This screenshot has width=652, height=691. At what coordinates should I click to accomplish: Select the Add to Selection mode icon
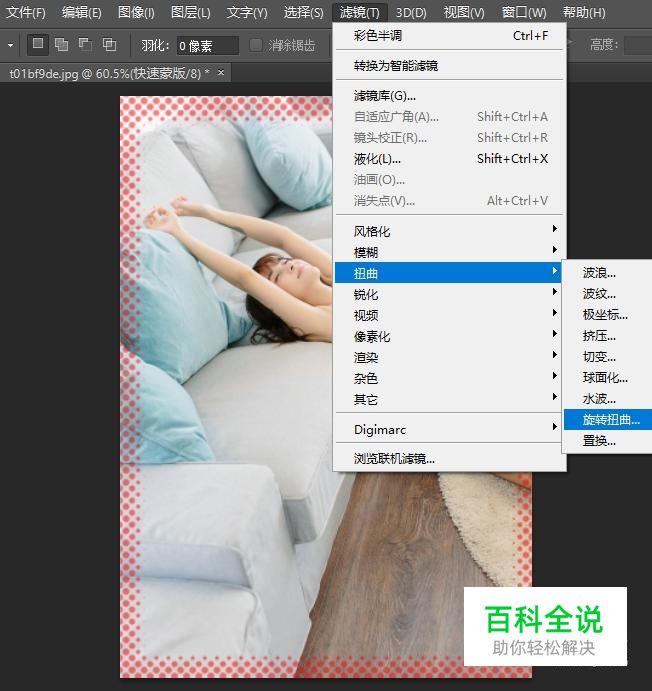point(61,45)
